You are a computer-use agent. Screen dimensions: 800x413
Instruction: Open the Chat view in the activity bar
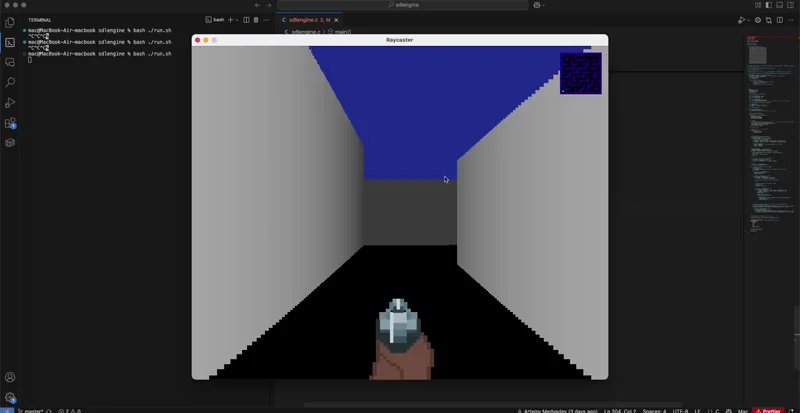(x=10, y=62)
